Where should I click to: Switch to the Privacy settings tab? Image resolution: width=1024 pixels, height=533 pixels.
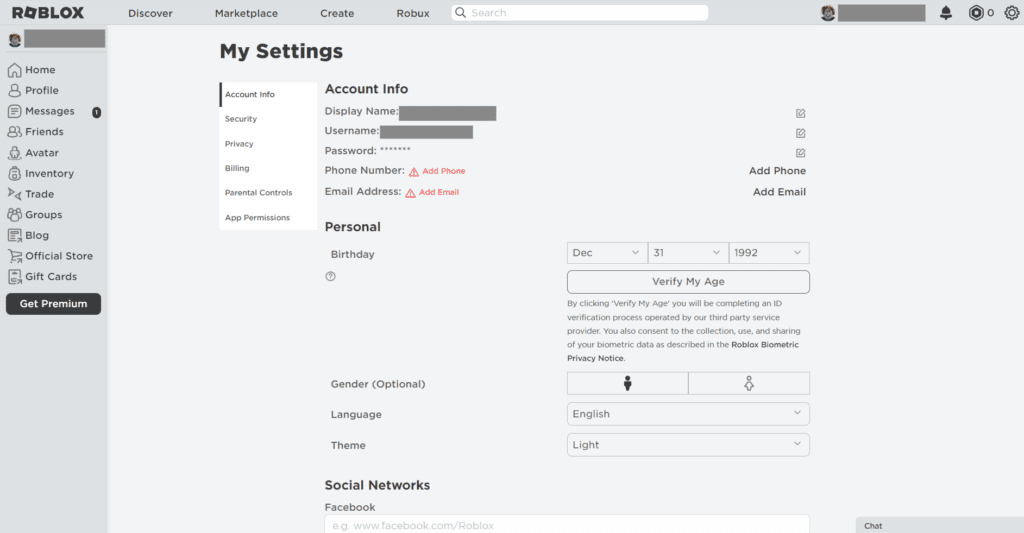[268, 144]
